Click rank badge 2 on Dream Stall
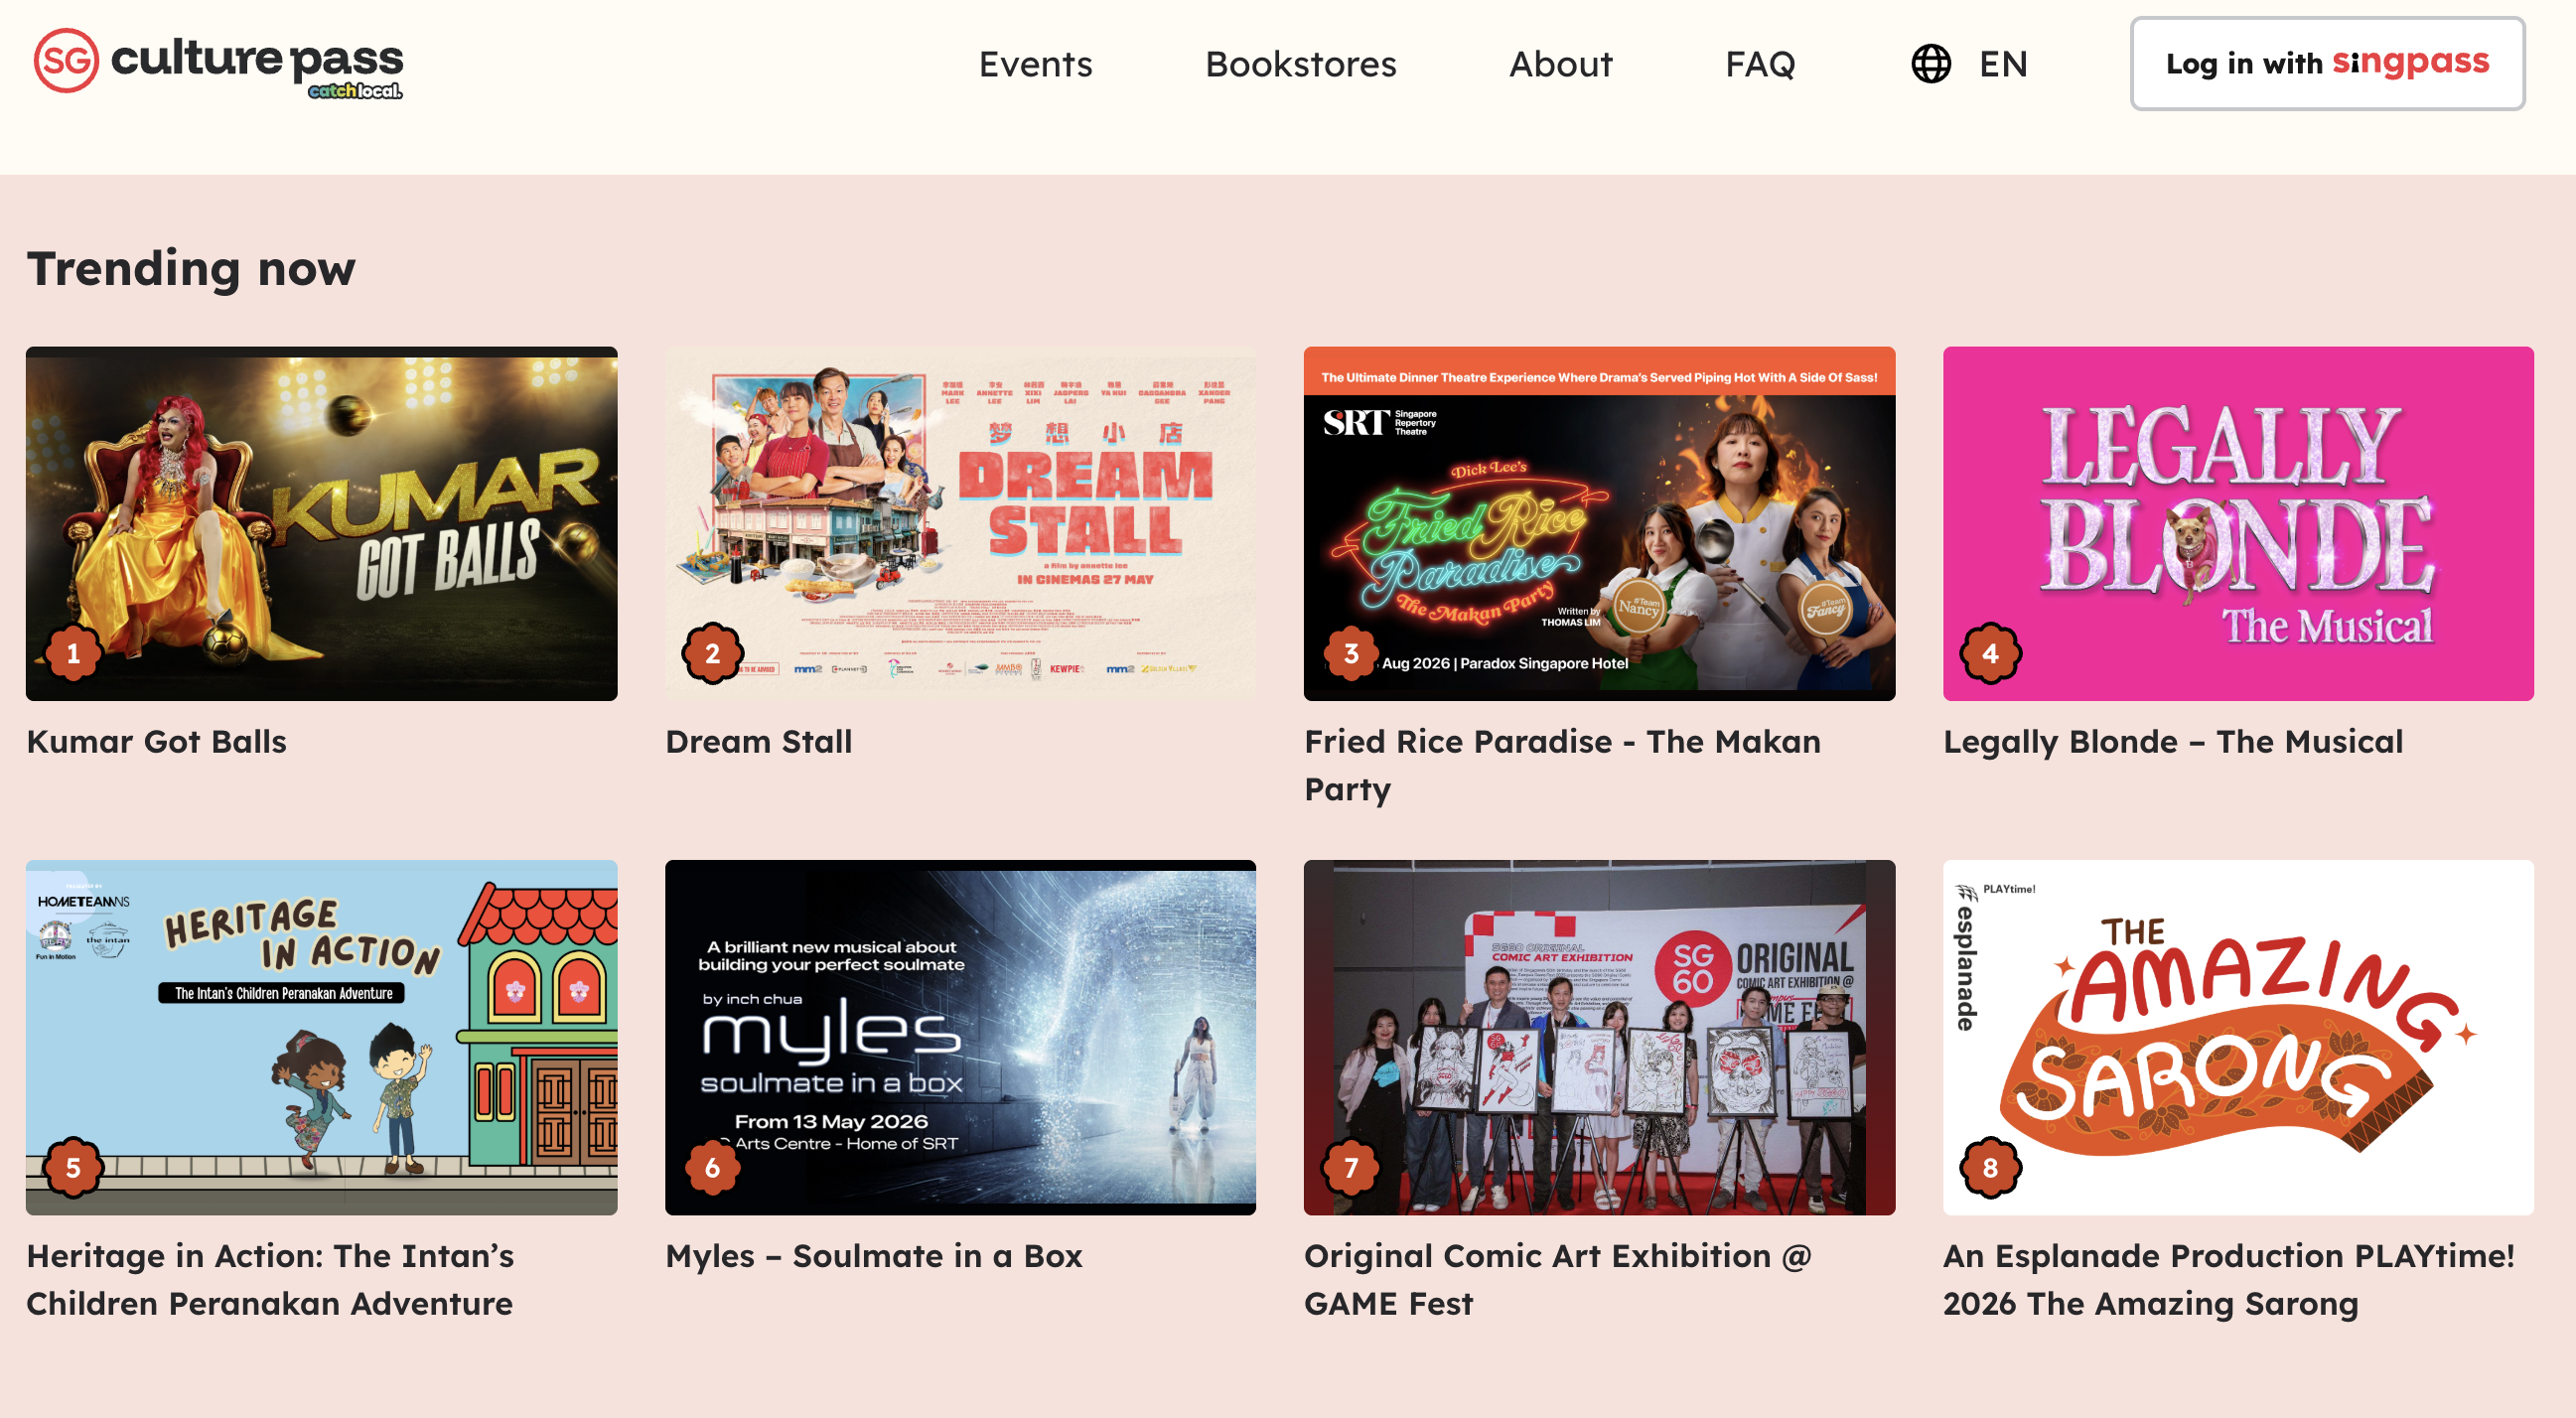This screenshot has height=1418, width=2576. tap(712, 654)
